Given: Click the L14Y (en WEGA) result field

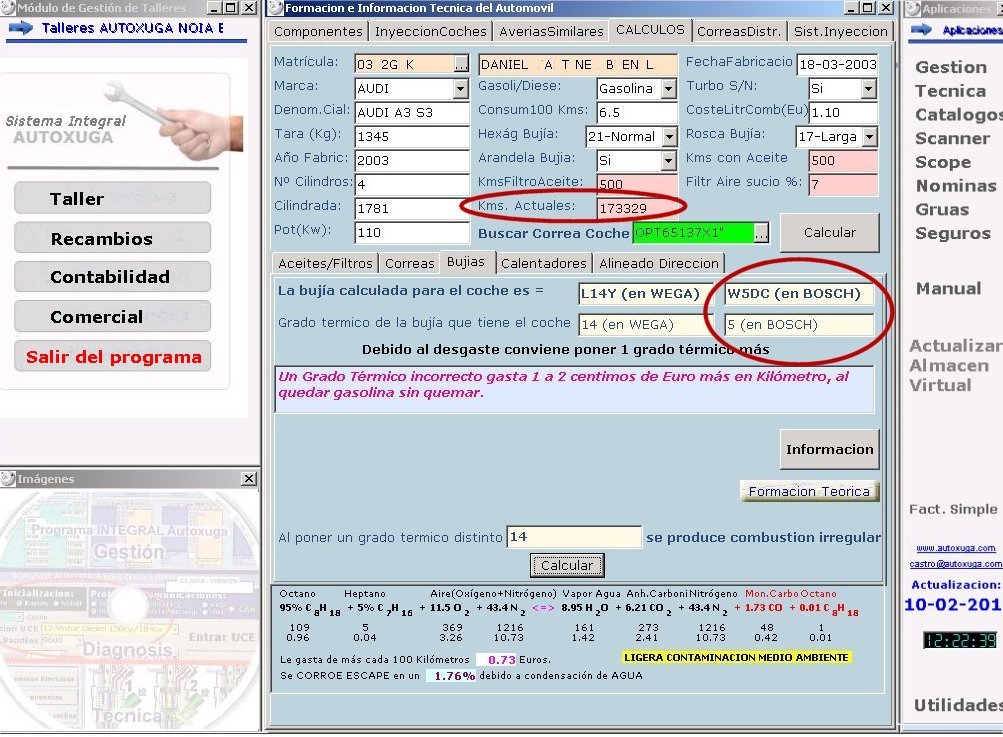Looking at the screenshot, I should click(645, 294).
